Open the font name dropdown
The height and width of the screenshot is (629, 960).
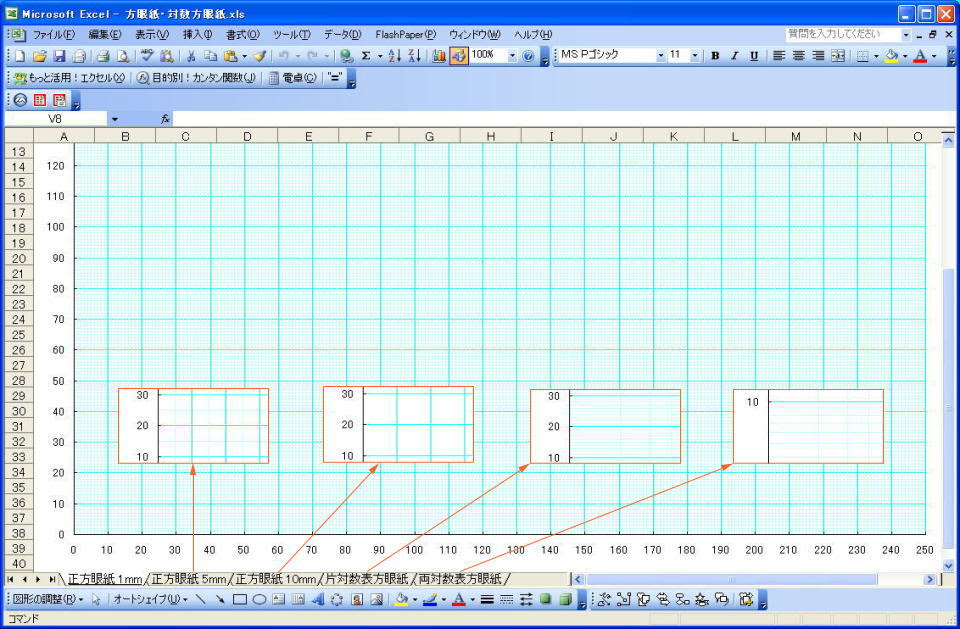662,55
